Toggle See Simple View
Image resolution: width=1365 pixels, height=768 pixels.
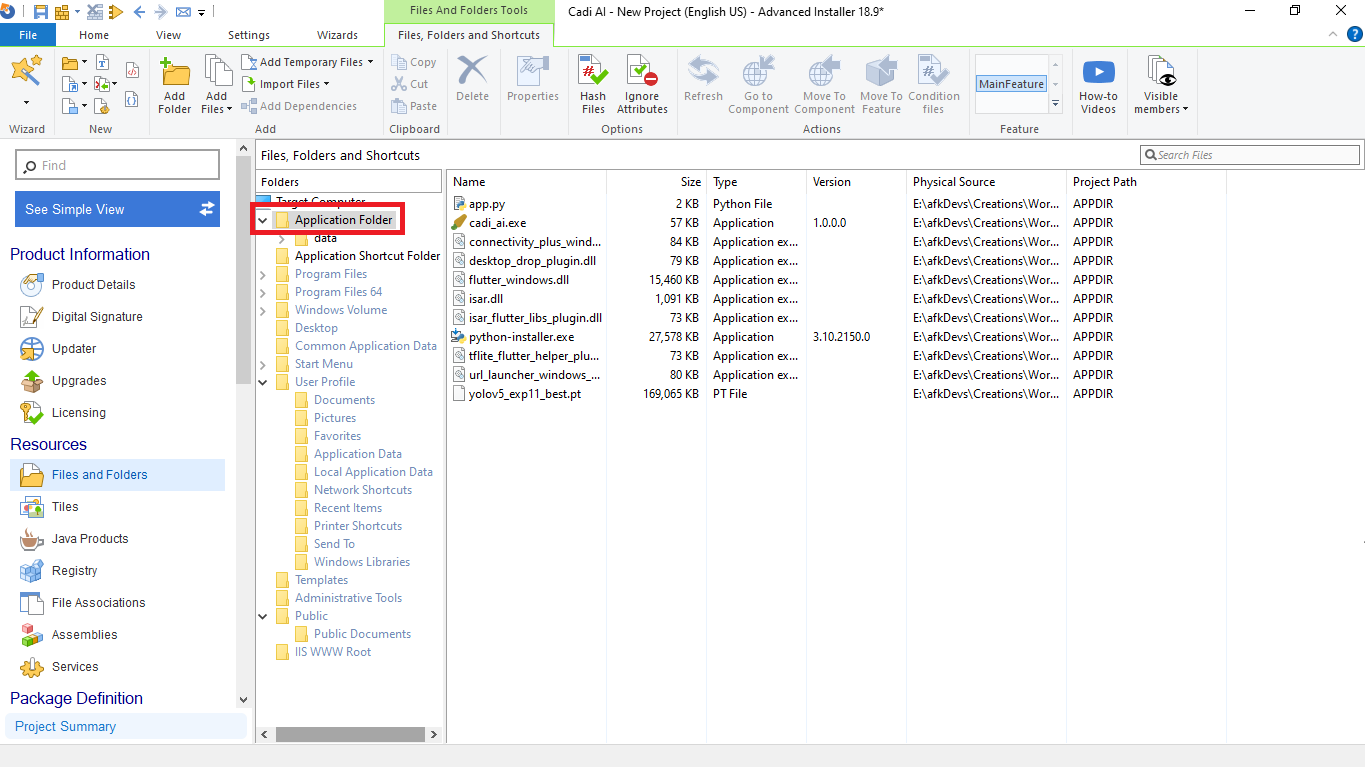pos(118,209)
